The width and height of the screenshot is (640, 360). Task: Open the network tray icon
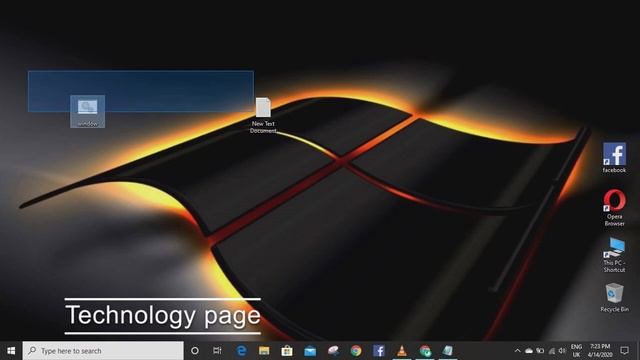[x=551, y=351]
